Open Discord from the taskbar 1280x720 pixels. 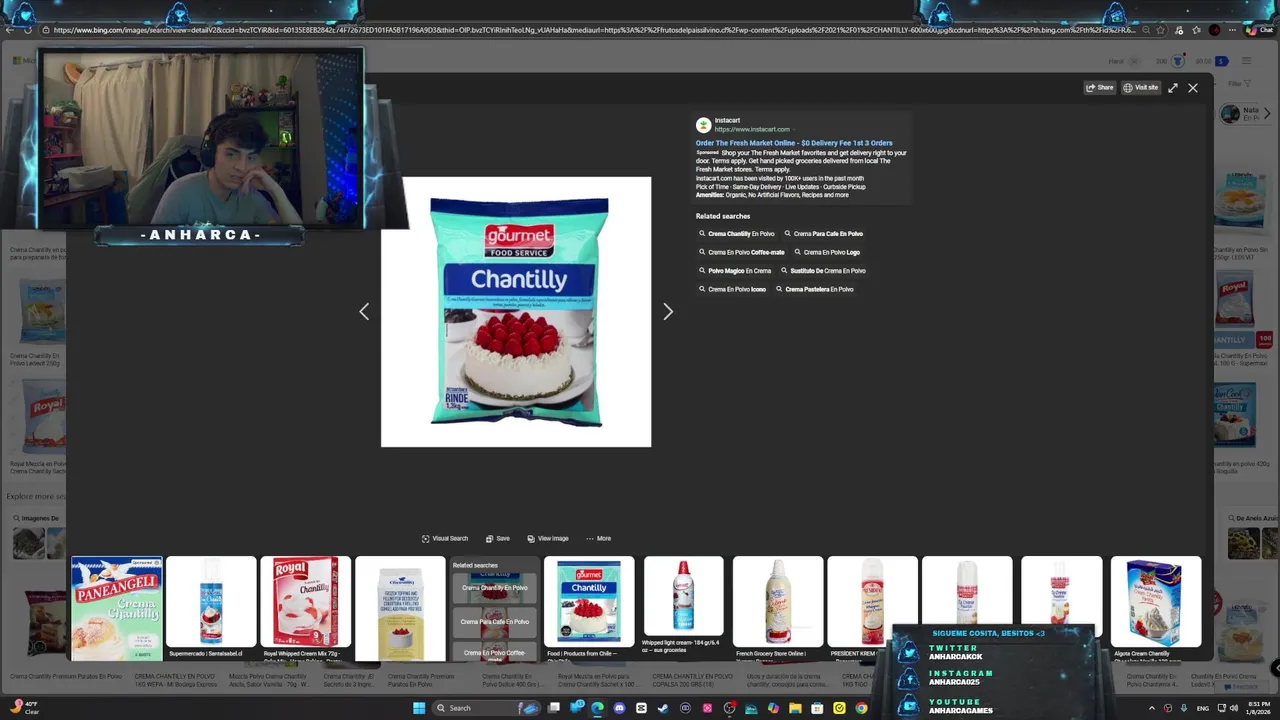[x=619, y=708]
